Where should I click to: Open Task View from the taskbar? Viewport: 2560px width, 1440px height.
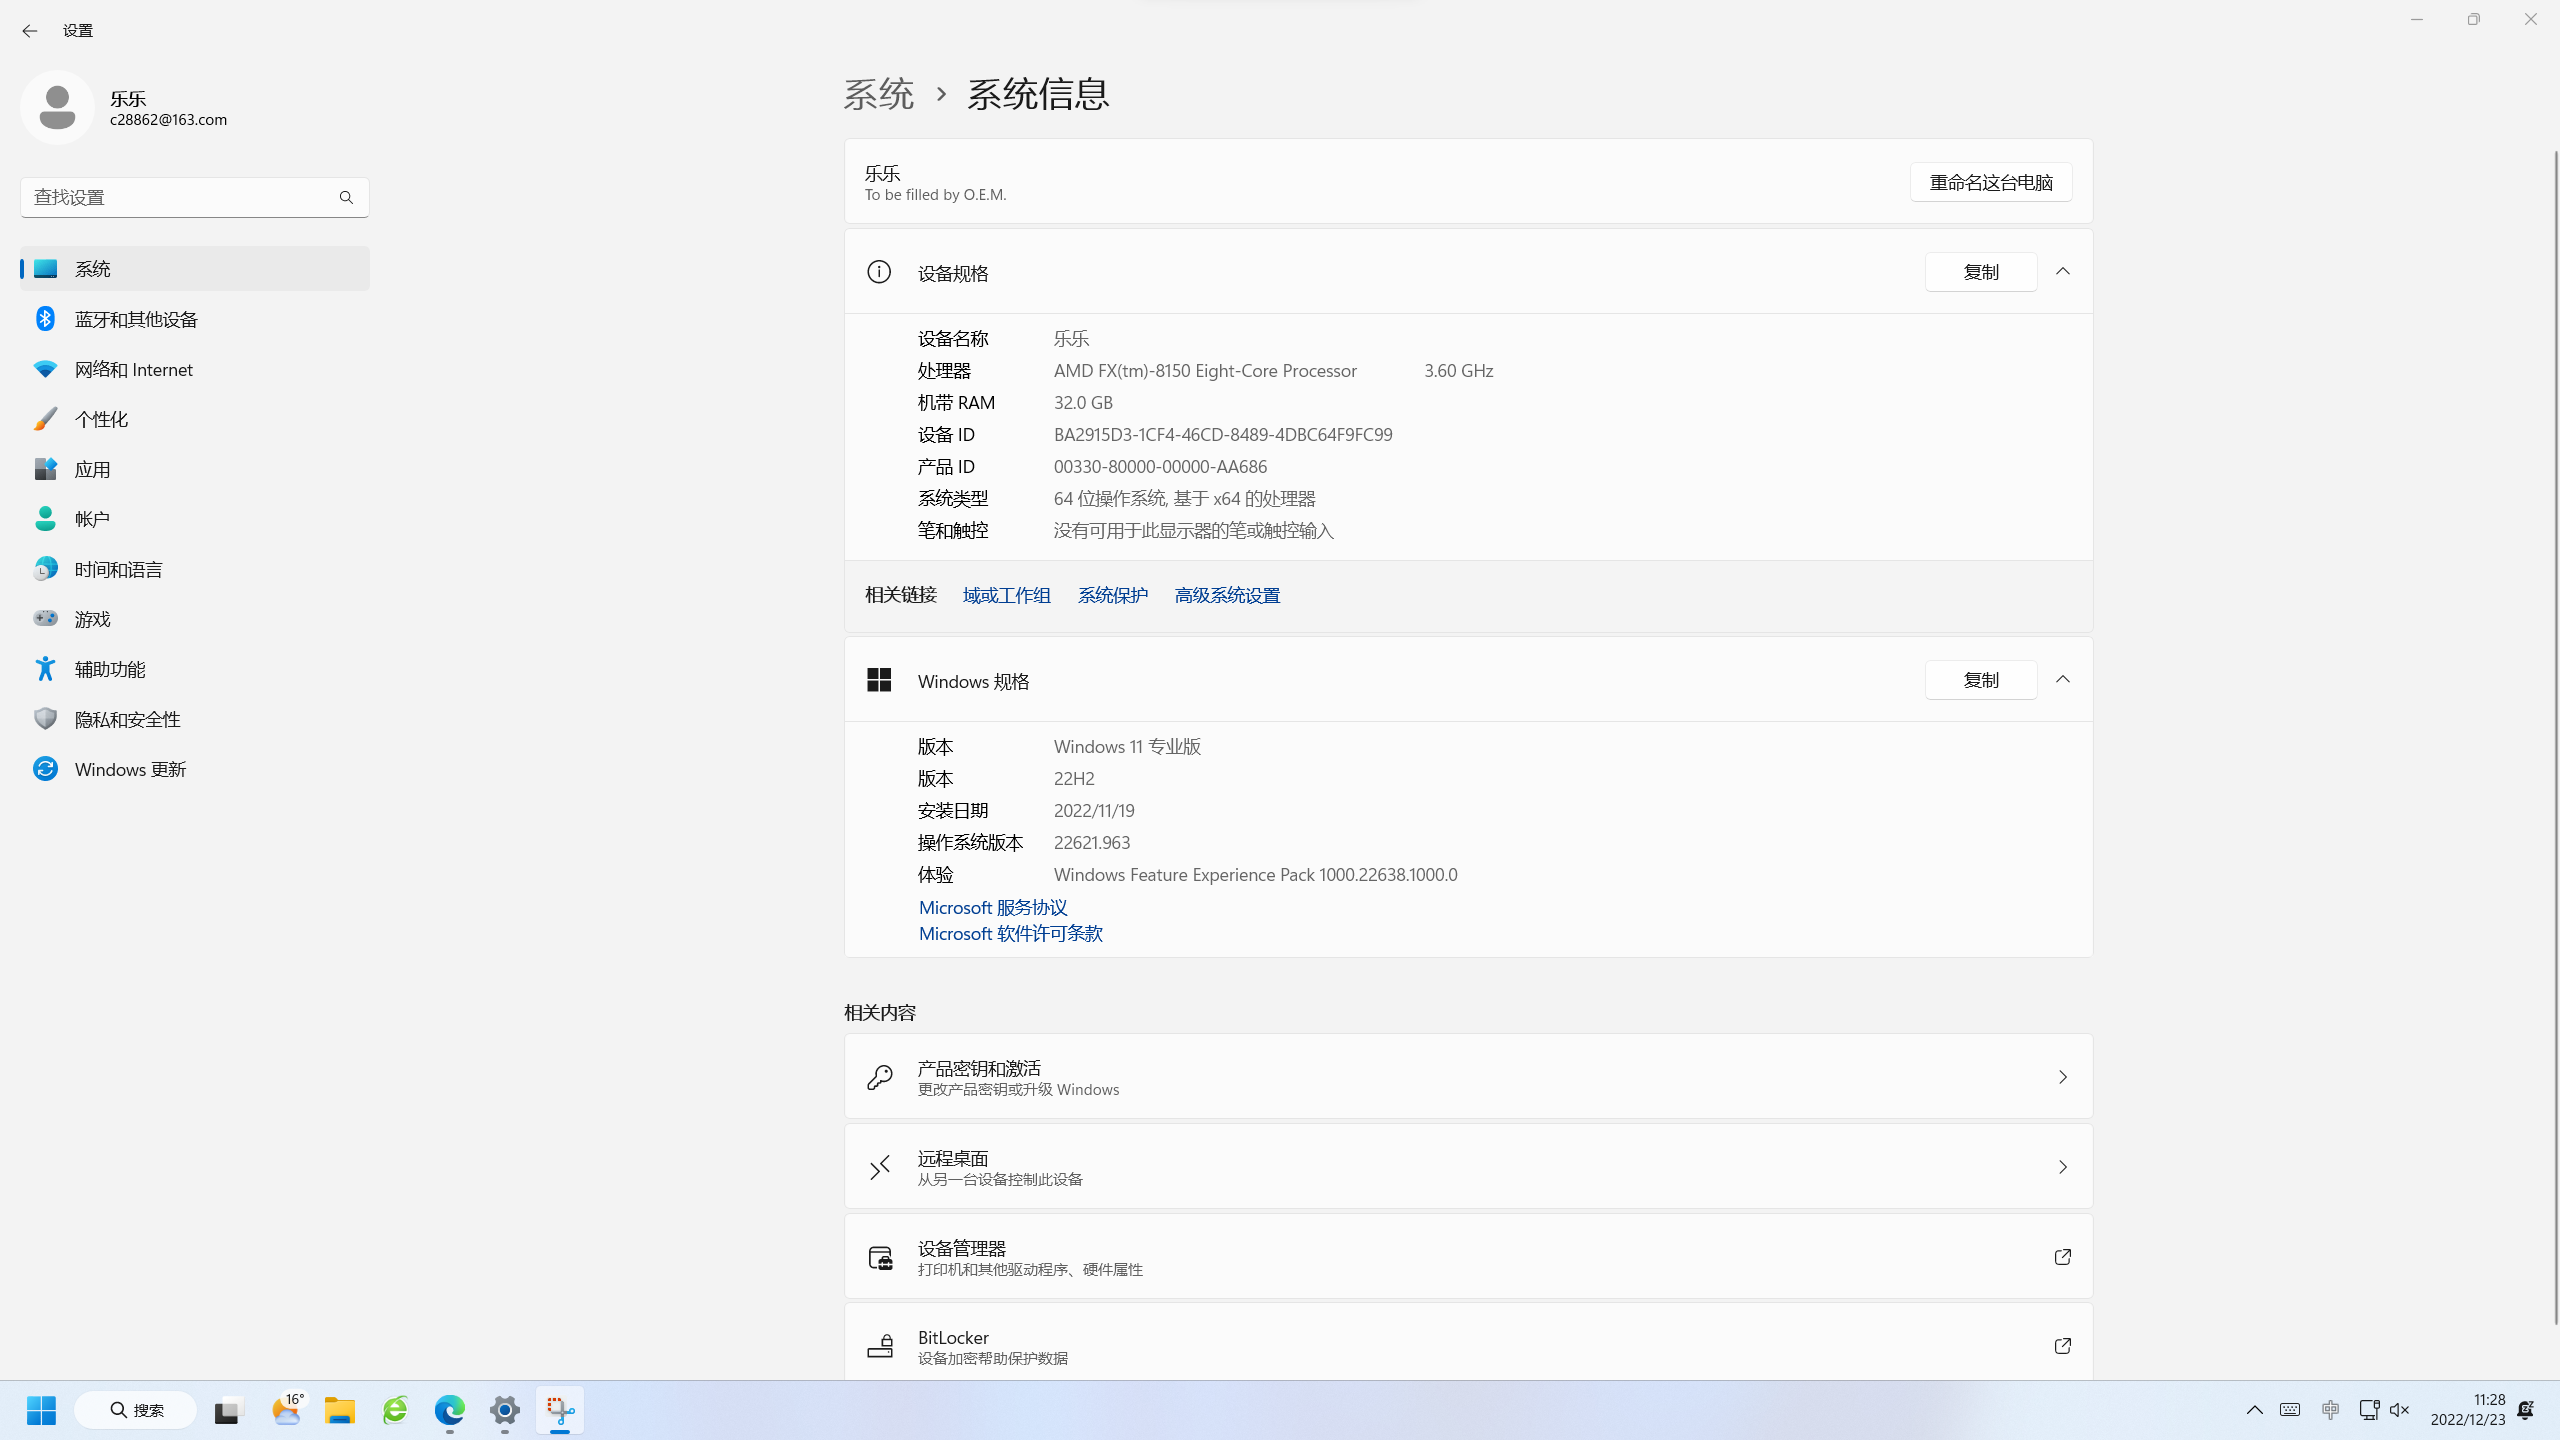coord(229,1410)
